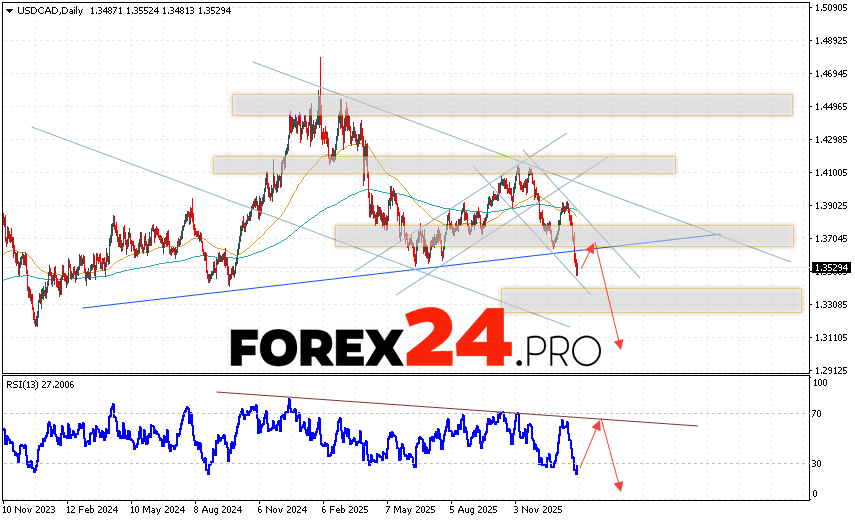Image resolution: width=855 pixels, height=521 pixels.
Task: Click the red upward arrowhead in the RSI panel
Action: click(599, 423)
